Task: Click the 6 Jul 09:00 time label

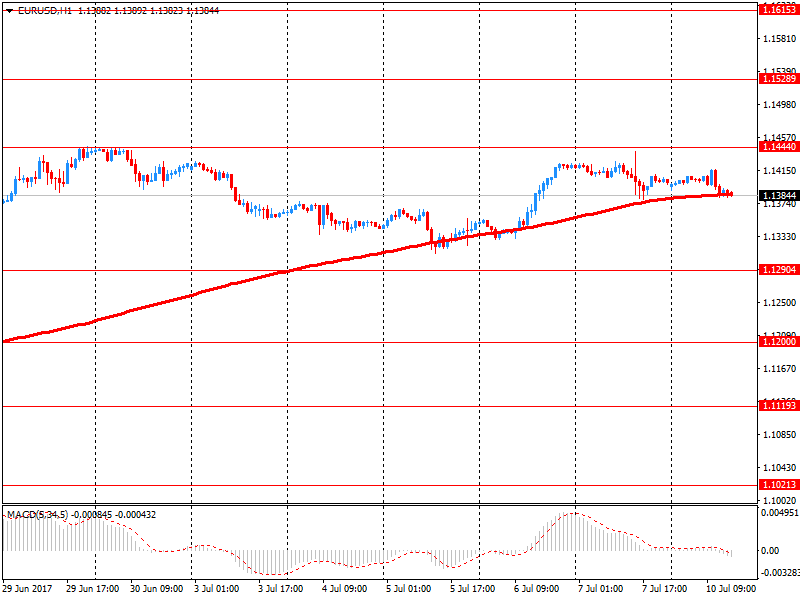Action: [x=537, y=589]
